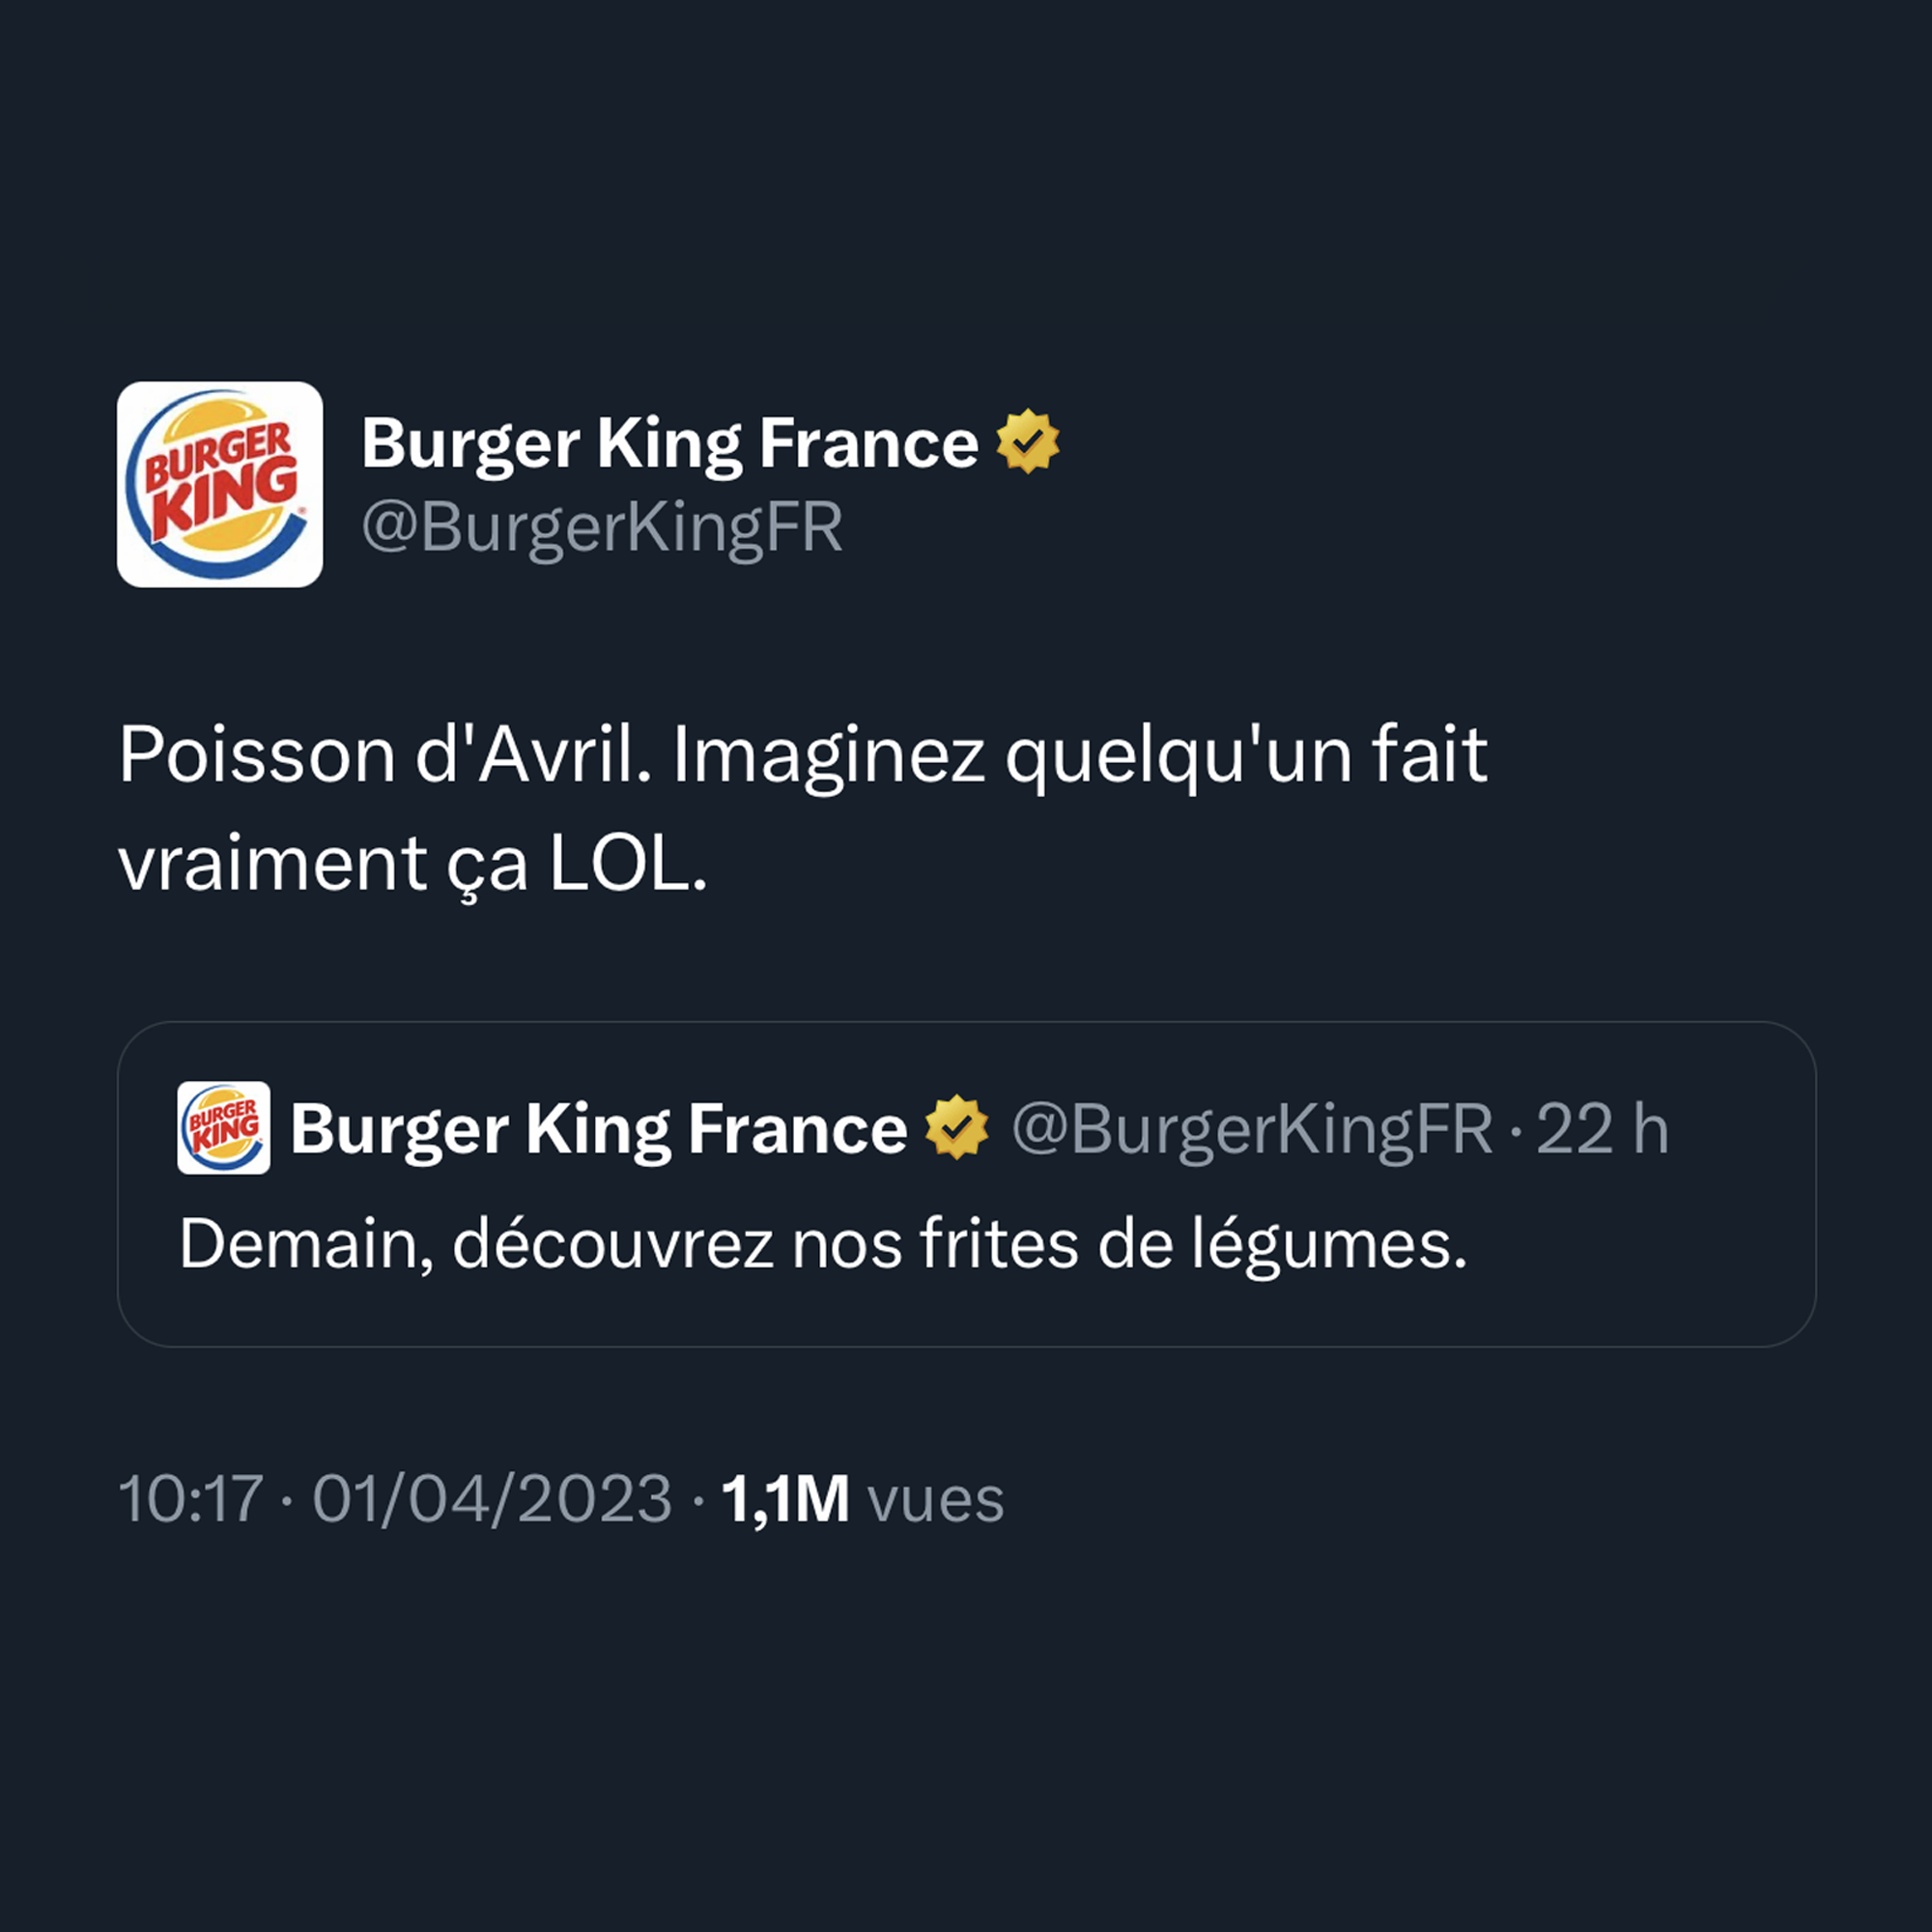Click the phrase frites de légumes in the quote
Screen dimensions: 1932x1932
click(1192, 1244)
